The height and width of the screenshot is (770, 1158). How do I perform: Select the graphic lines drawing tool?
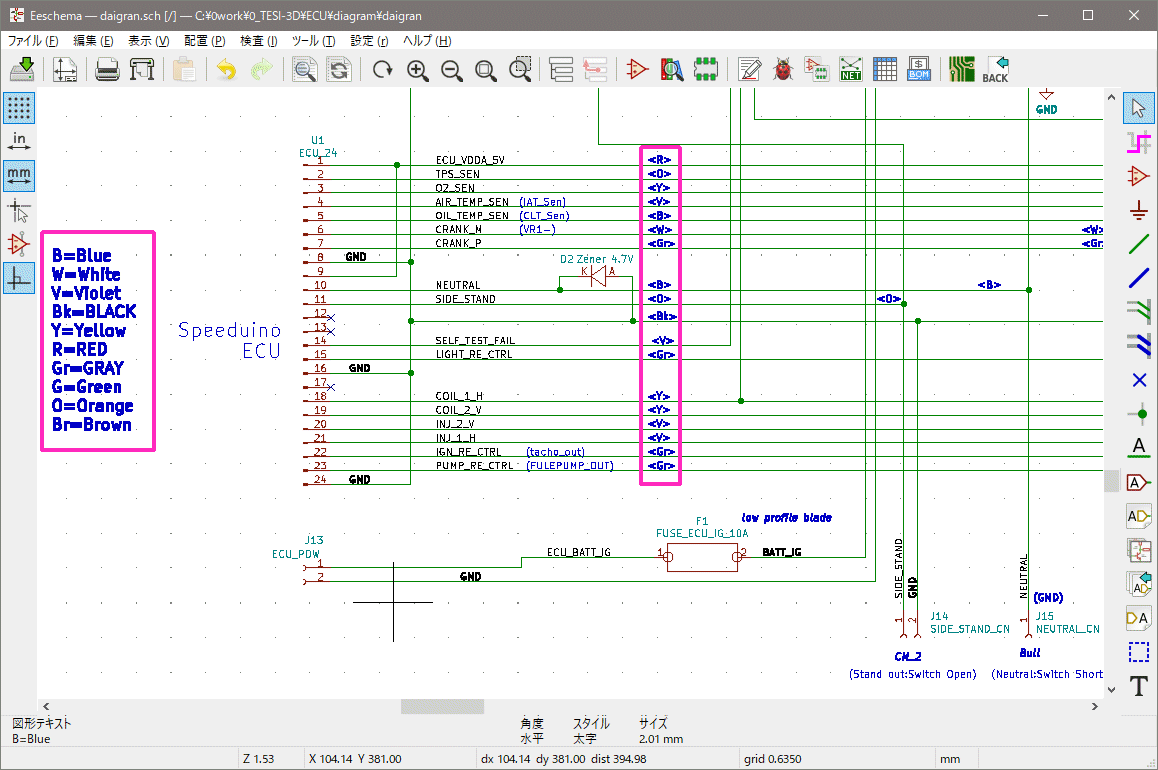tap(1139, 652)
